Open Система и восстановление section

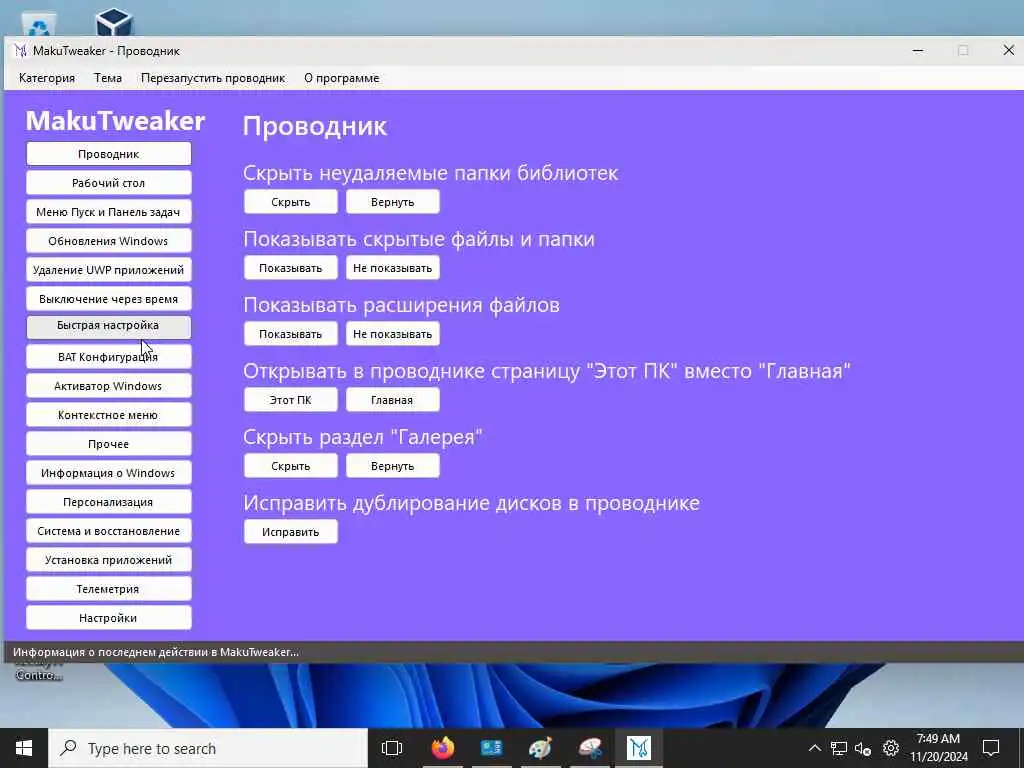(x=108, y=531)
